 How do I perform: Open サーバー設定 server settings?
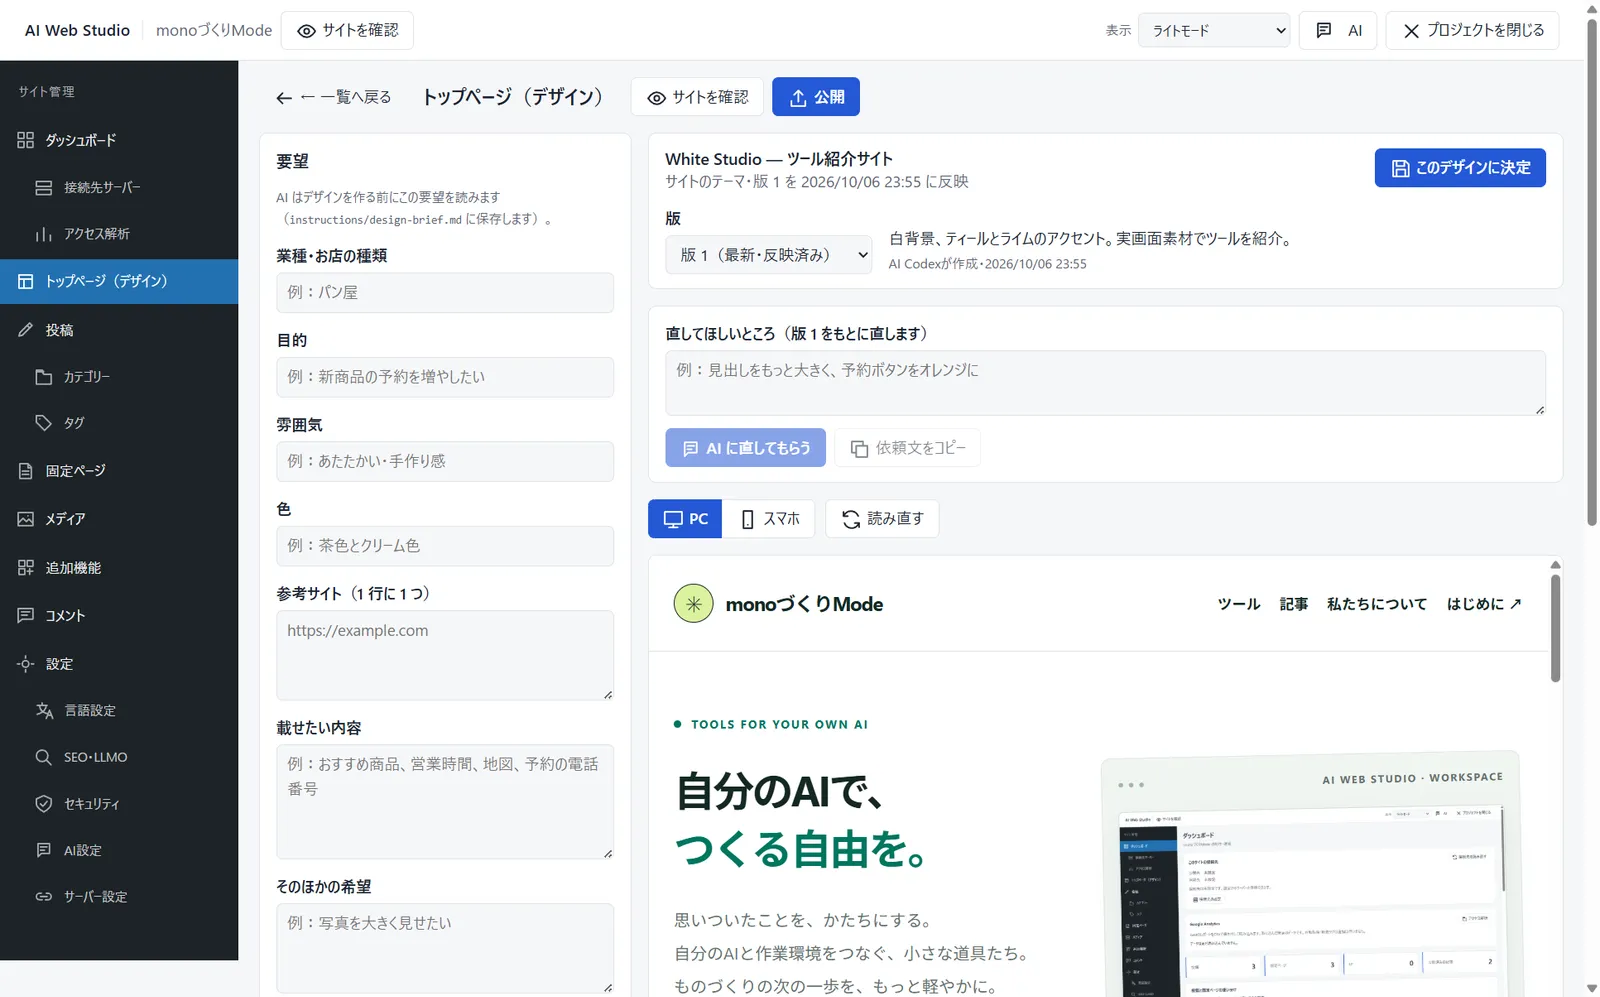click(119, 897)
